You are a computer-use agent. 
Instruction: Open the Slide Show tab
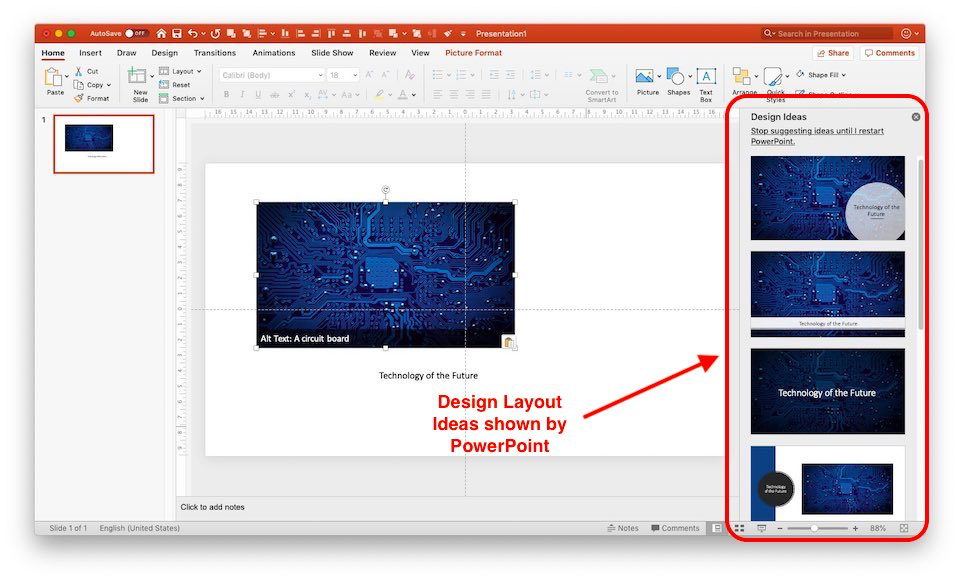(x=332, y=53)
